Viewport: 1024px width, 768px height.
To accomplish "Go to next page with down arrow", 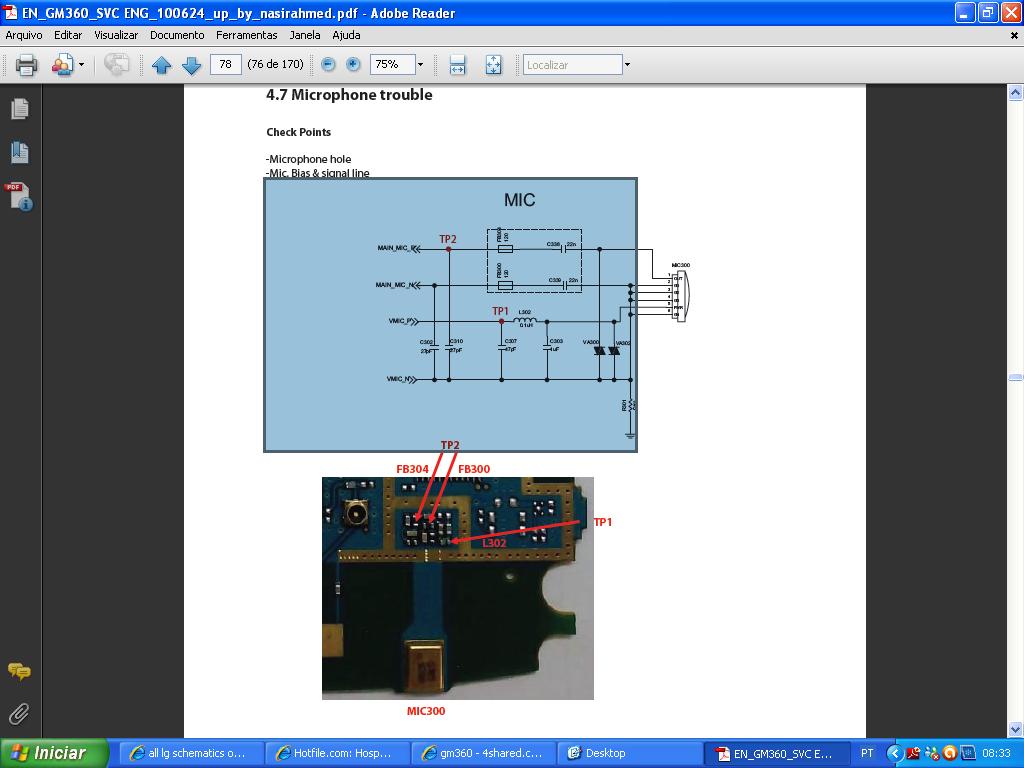I will pos(191,65).
